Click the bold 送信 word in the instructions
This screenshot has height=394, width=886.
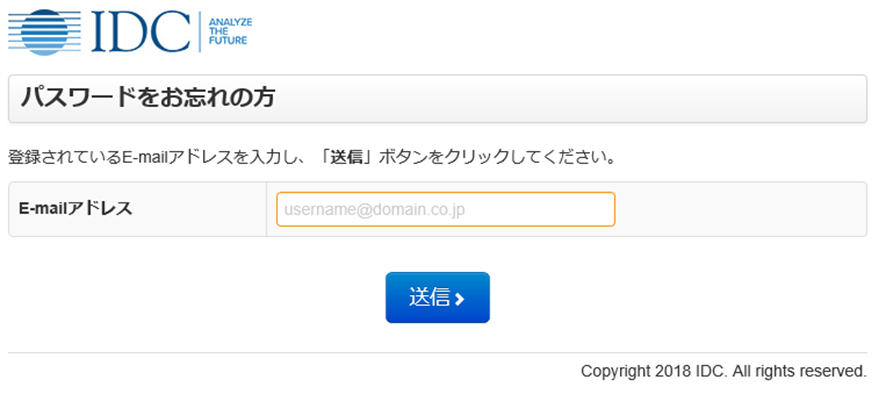(x=346, y=157)
